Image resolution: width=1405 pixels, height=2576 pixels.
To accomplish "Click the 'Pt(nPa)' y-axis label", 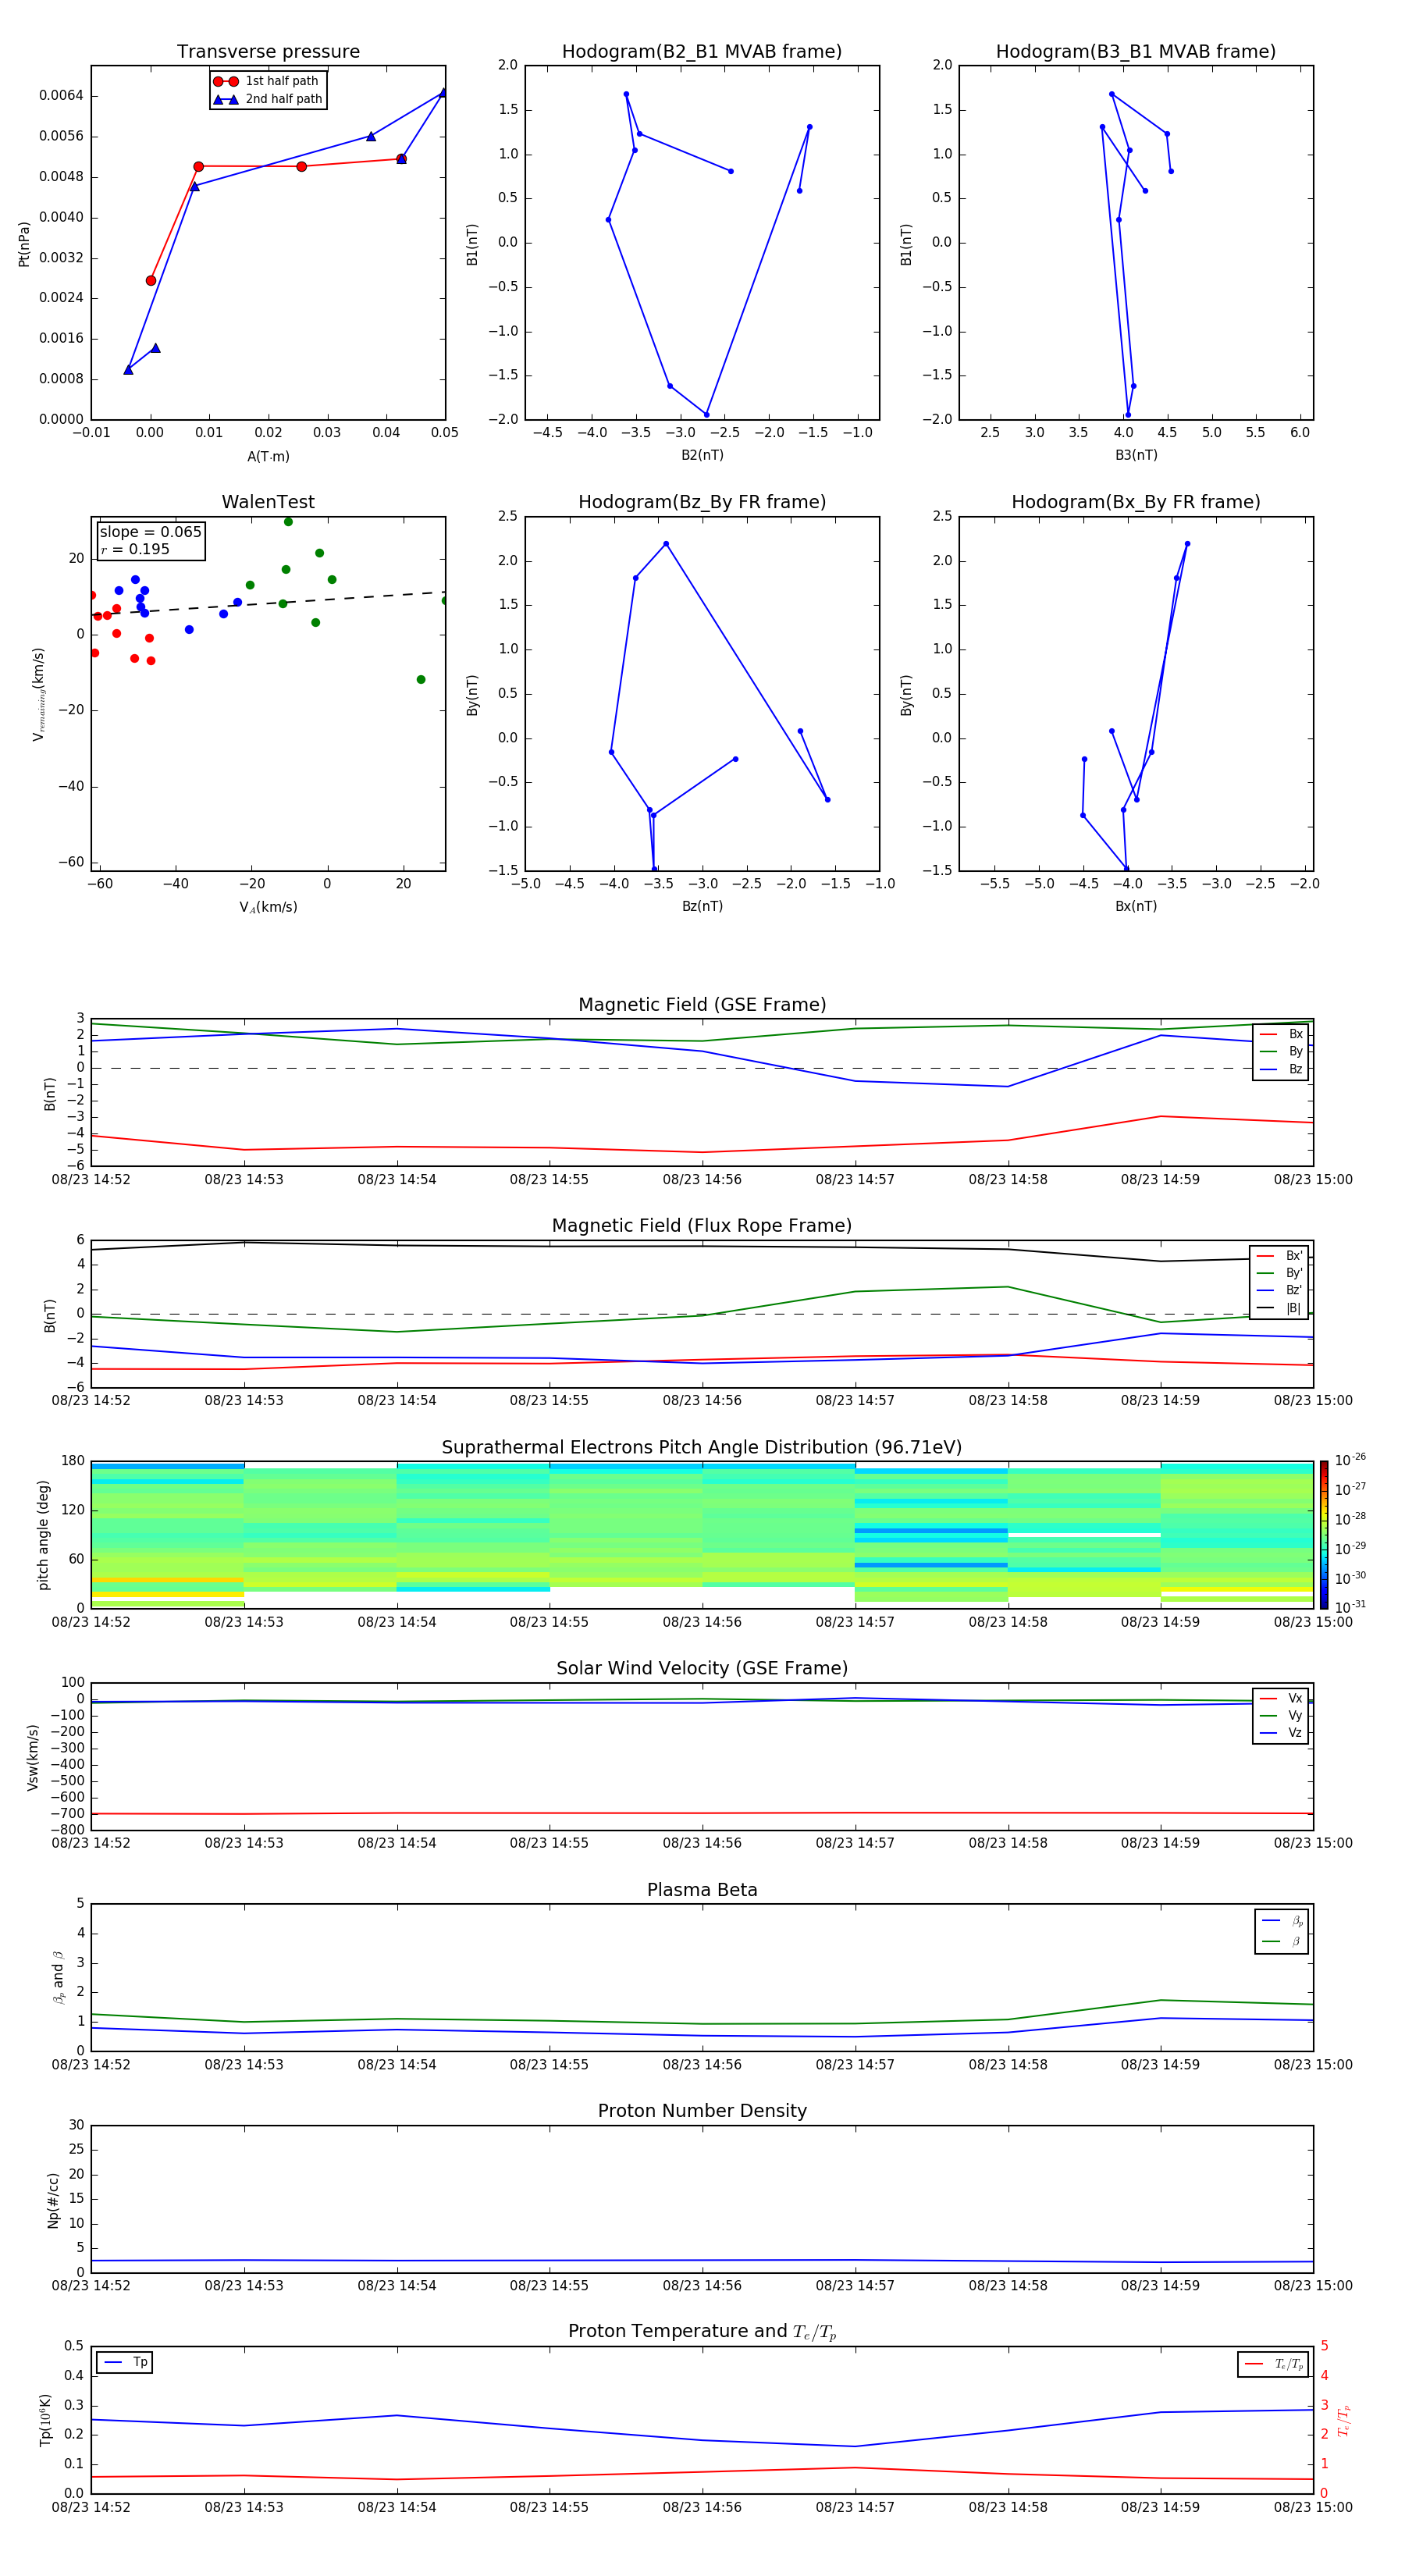I will click(24, 244).
